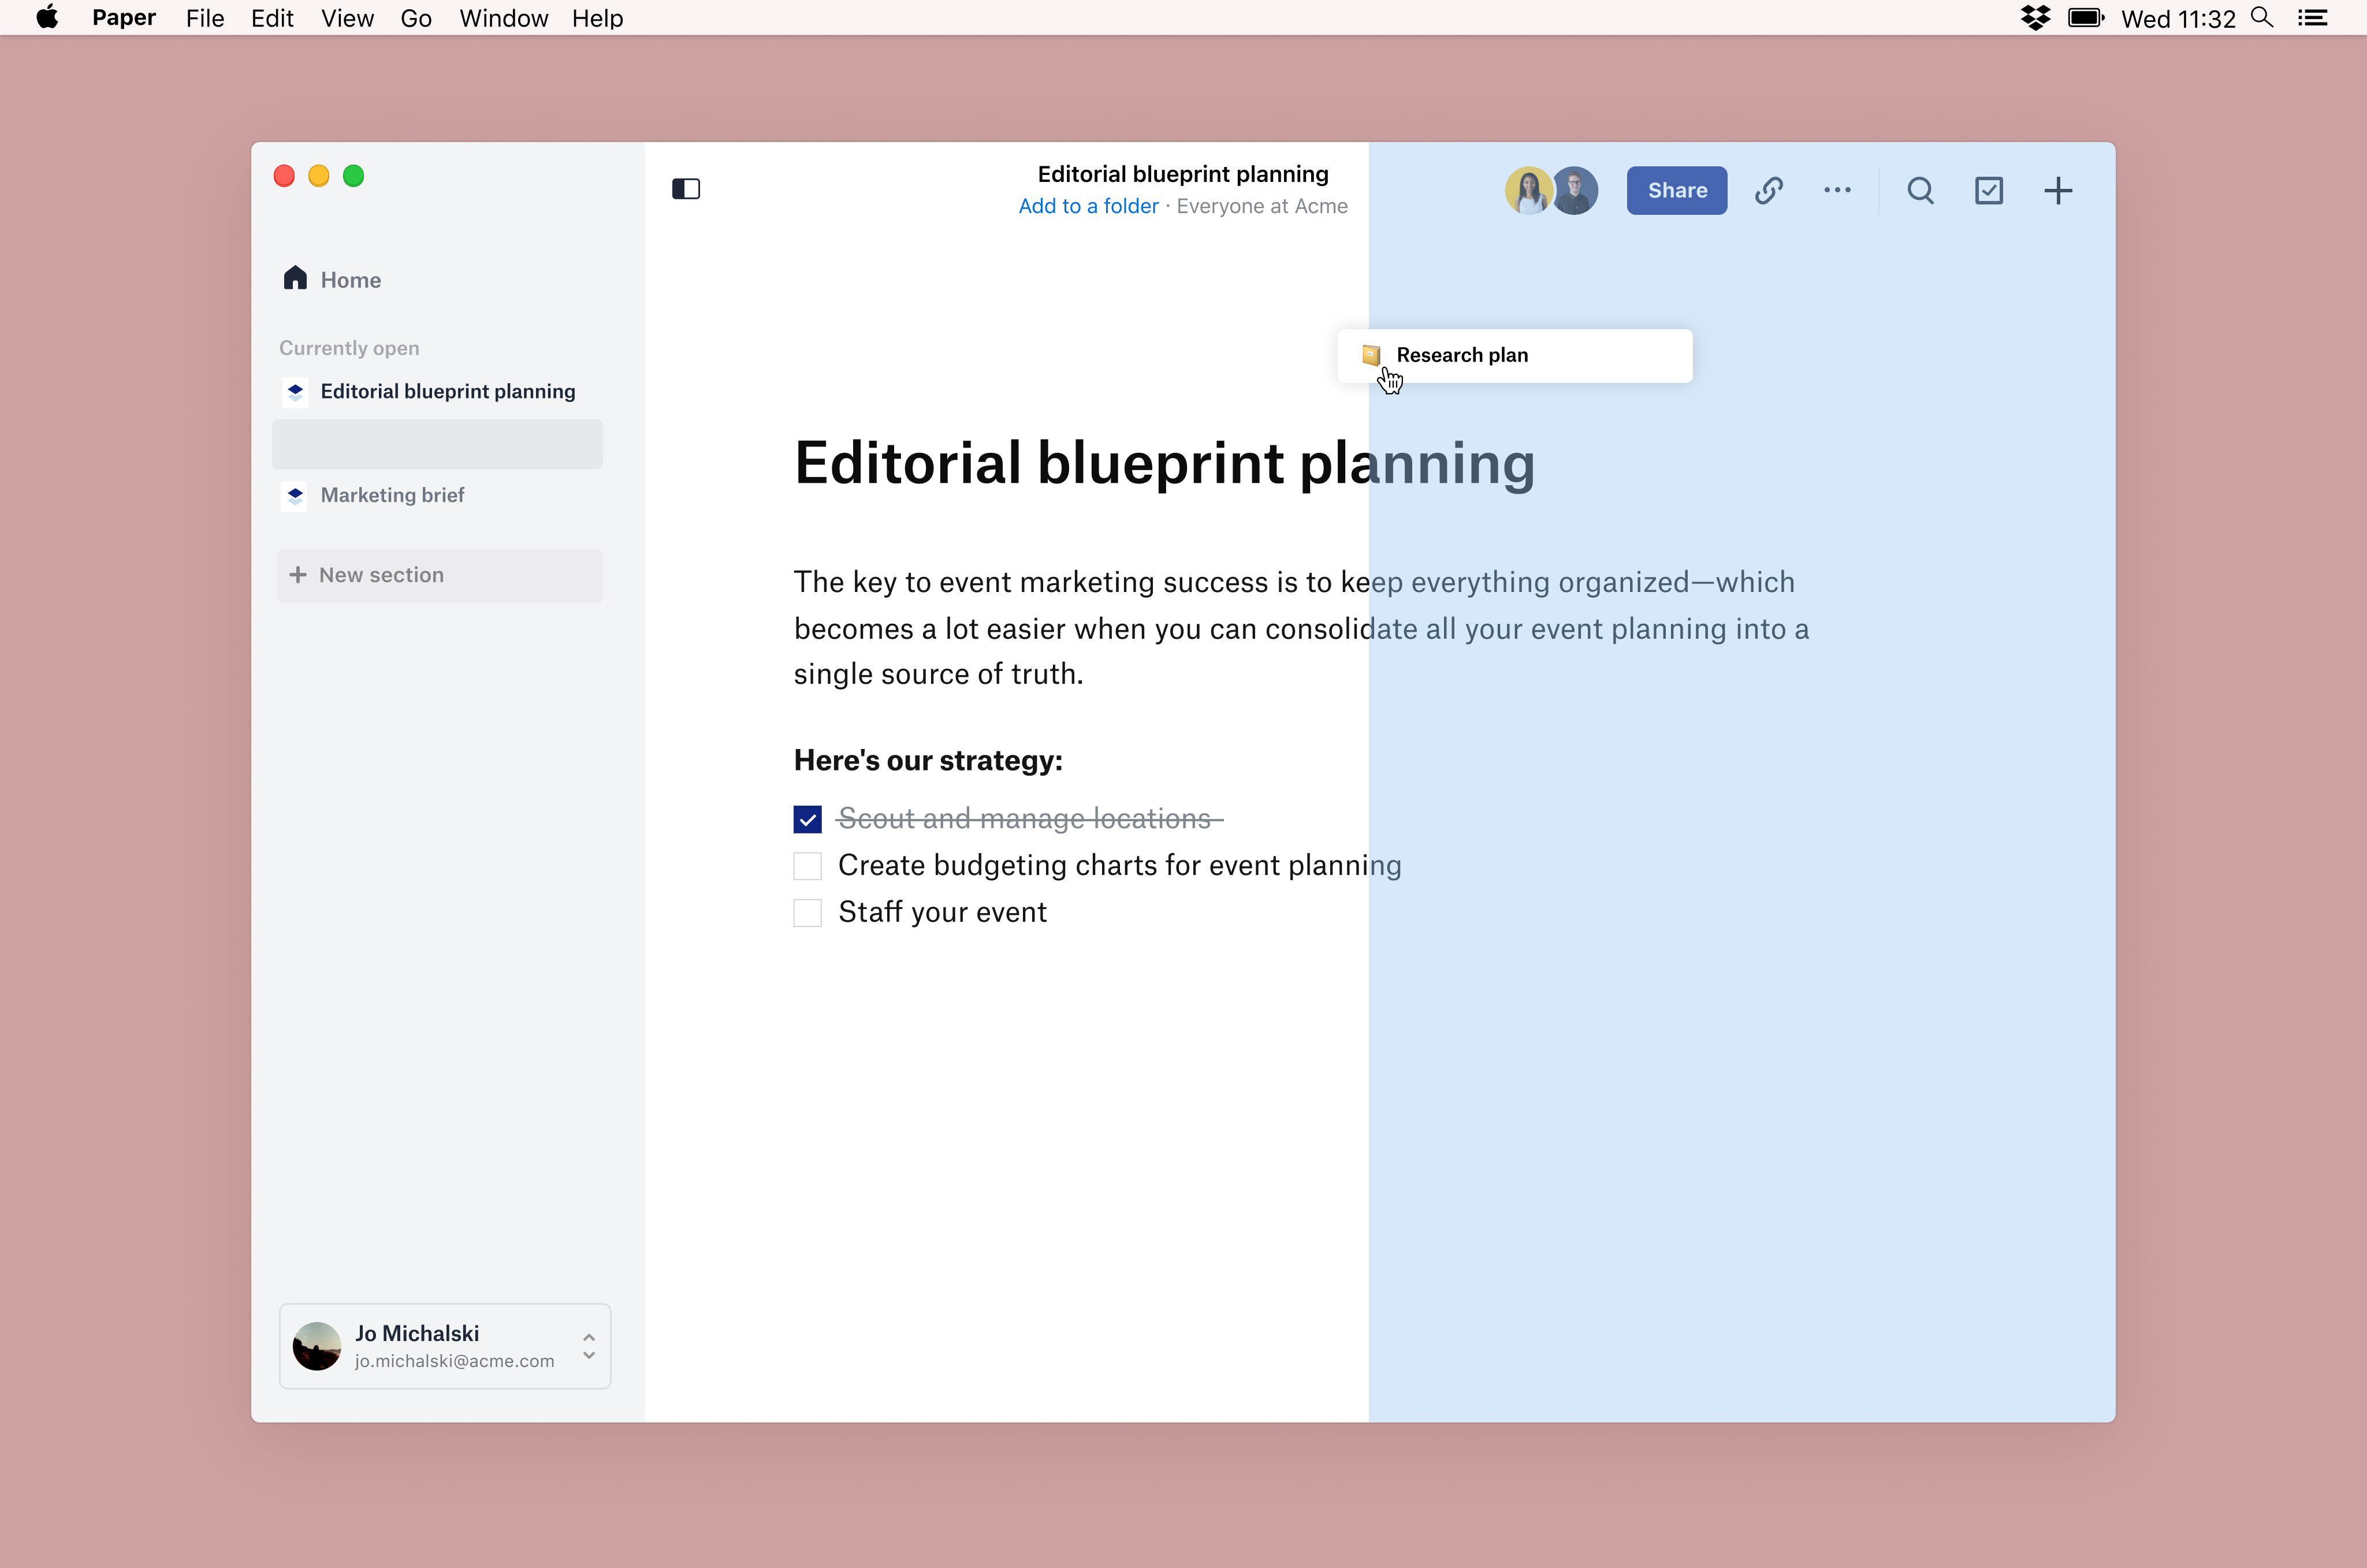
Task: Open search with the magnifier icon
Action: tap(1920, 190)
